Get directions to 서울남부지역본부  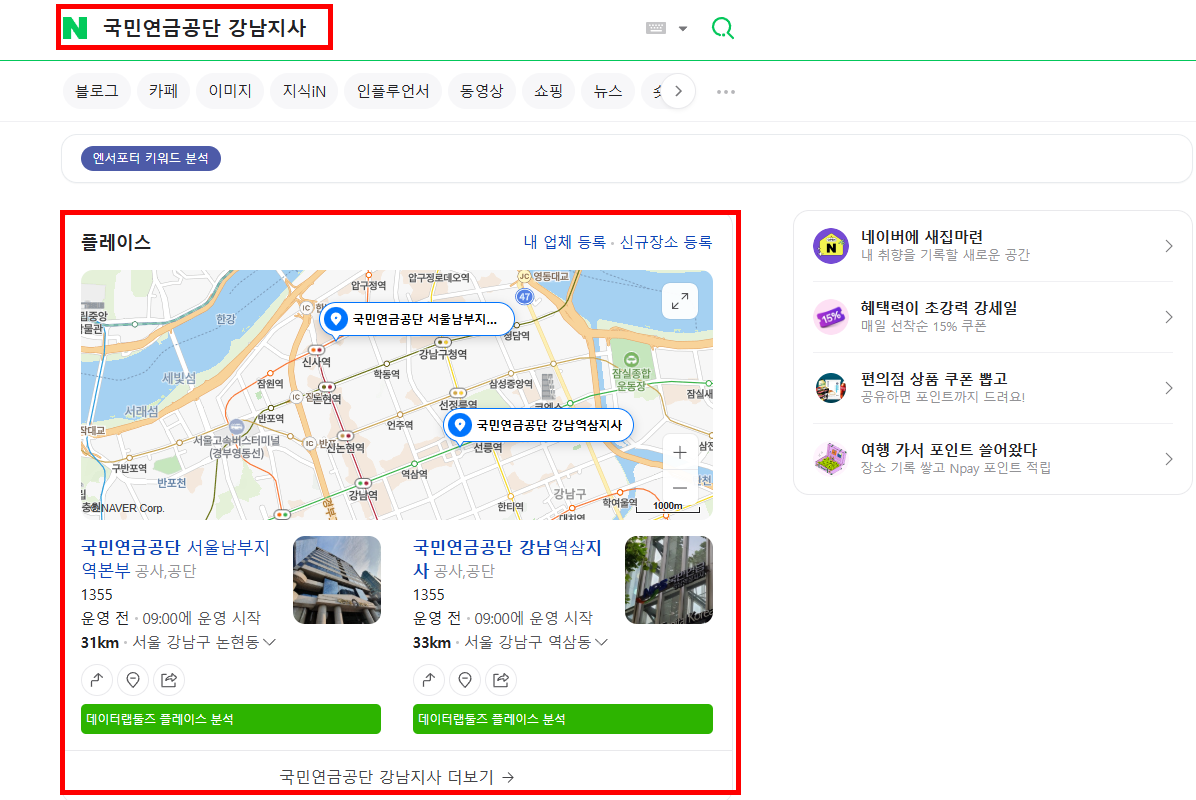click(97, 680)
